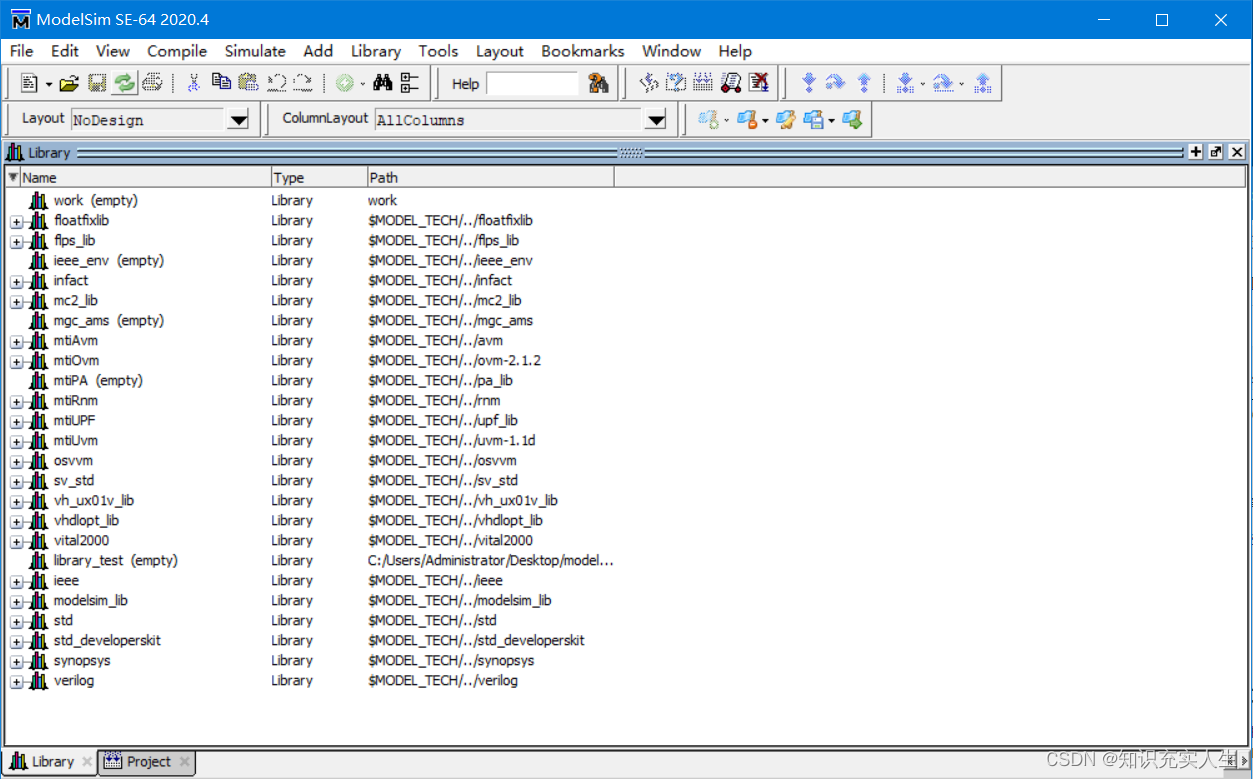The width and height of the screenshot is (1253, 779).
Task: Expand the mtiUvm library node
Action: click(16, 441)
